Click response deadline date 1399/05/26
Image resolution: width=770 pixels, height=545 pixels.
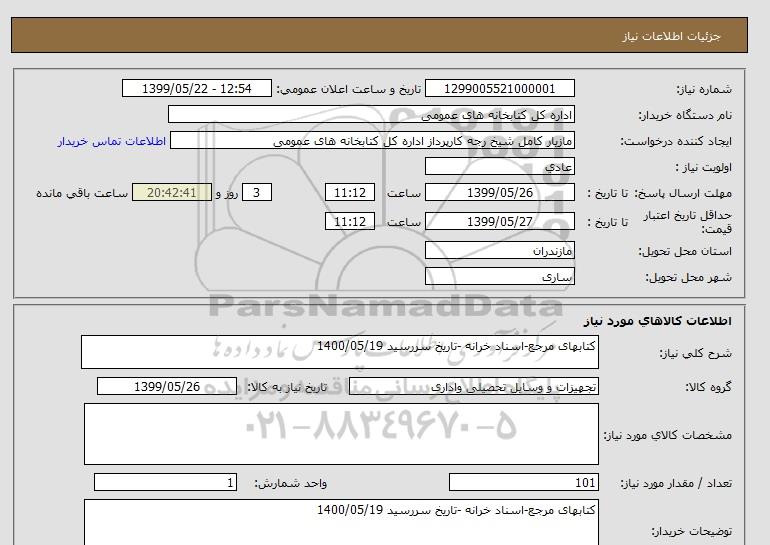coord(499,192)
